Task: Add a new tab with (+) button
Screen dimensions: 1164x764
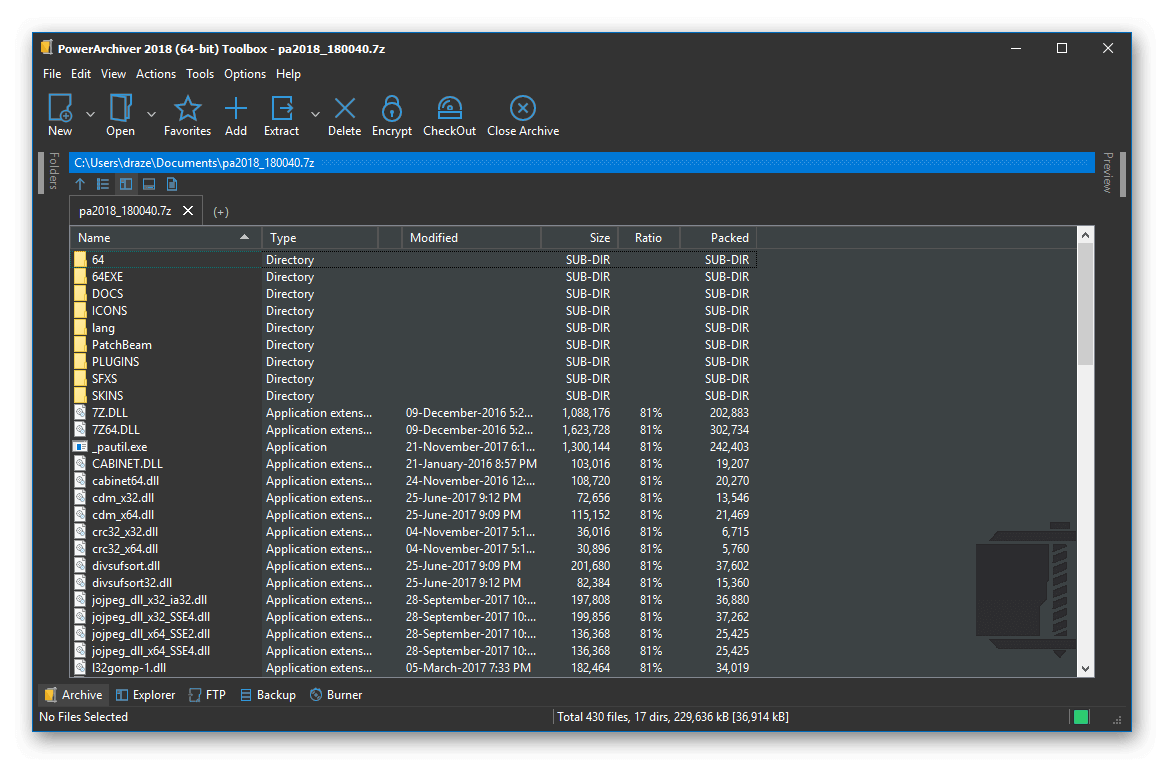Action: 220,212
